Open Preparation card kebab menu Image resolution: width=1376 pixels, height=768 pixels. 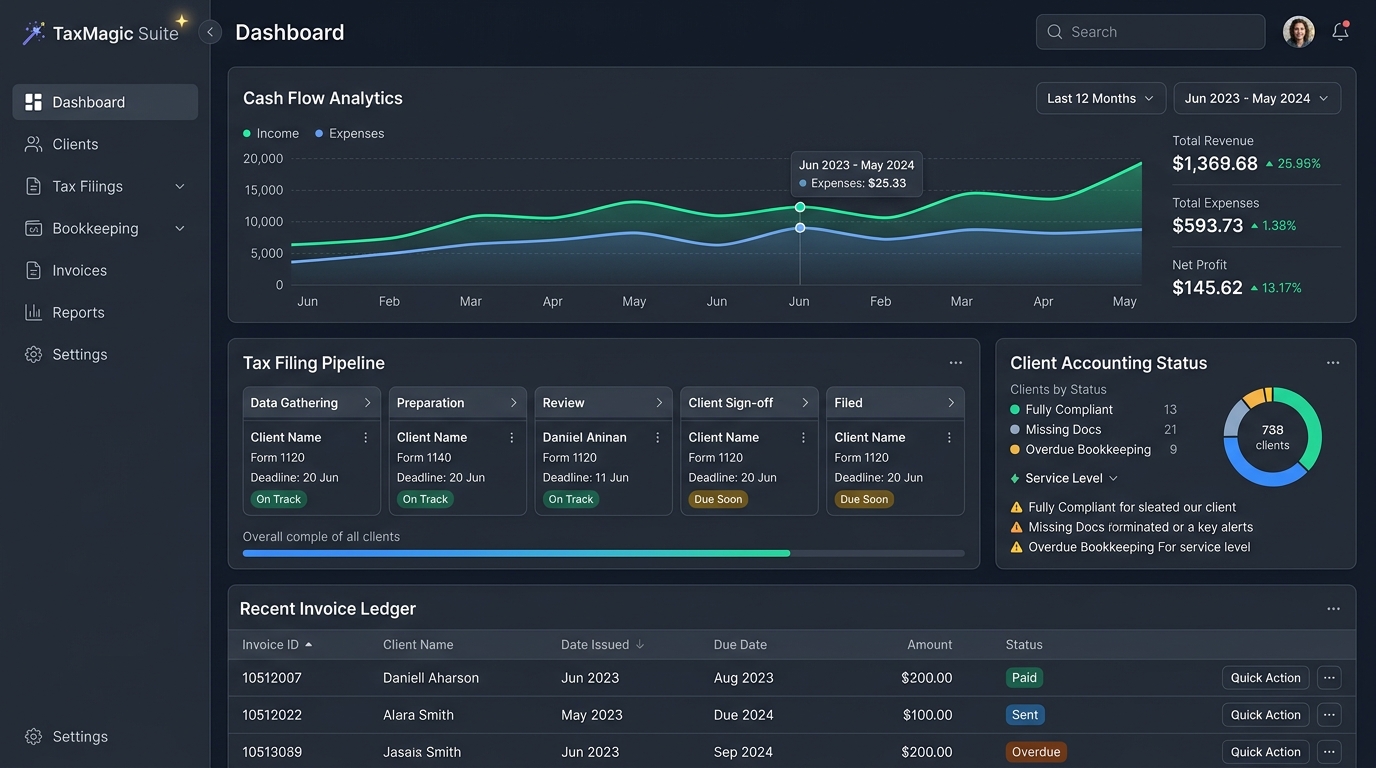(x=512, y=438)
